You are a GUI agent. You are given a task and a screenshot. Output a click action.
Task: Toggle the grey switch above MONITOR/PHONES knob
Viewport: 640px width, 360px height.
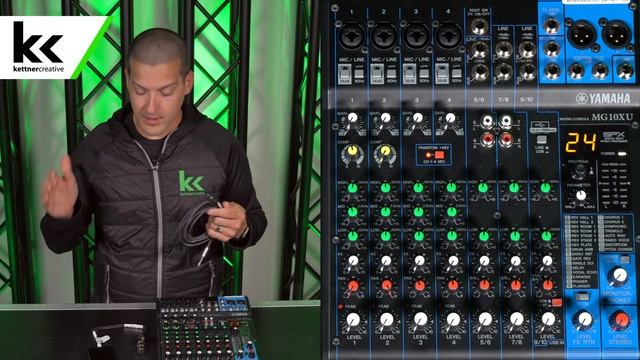coord(625,260)
